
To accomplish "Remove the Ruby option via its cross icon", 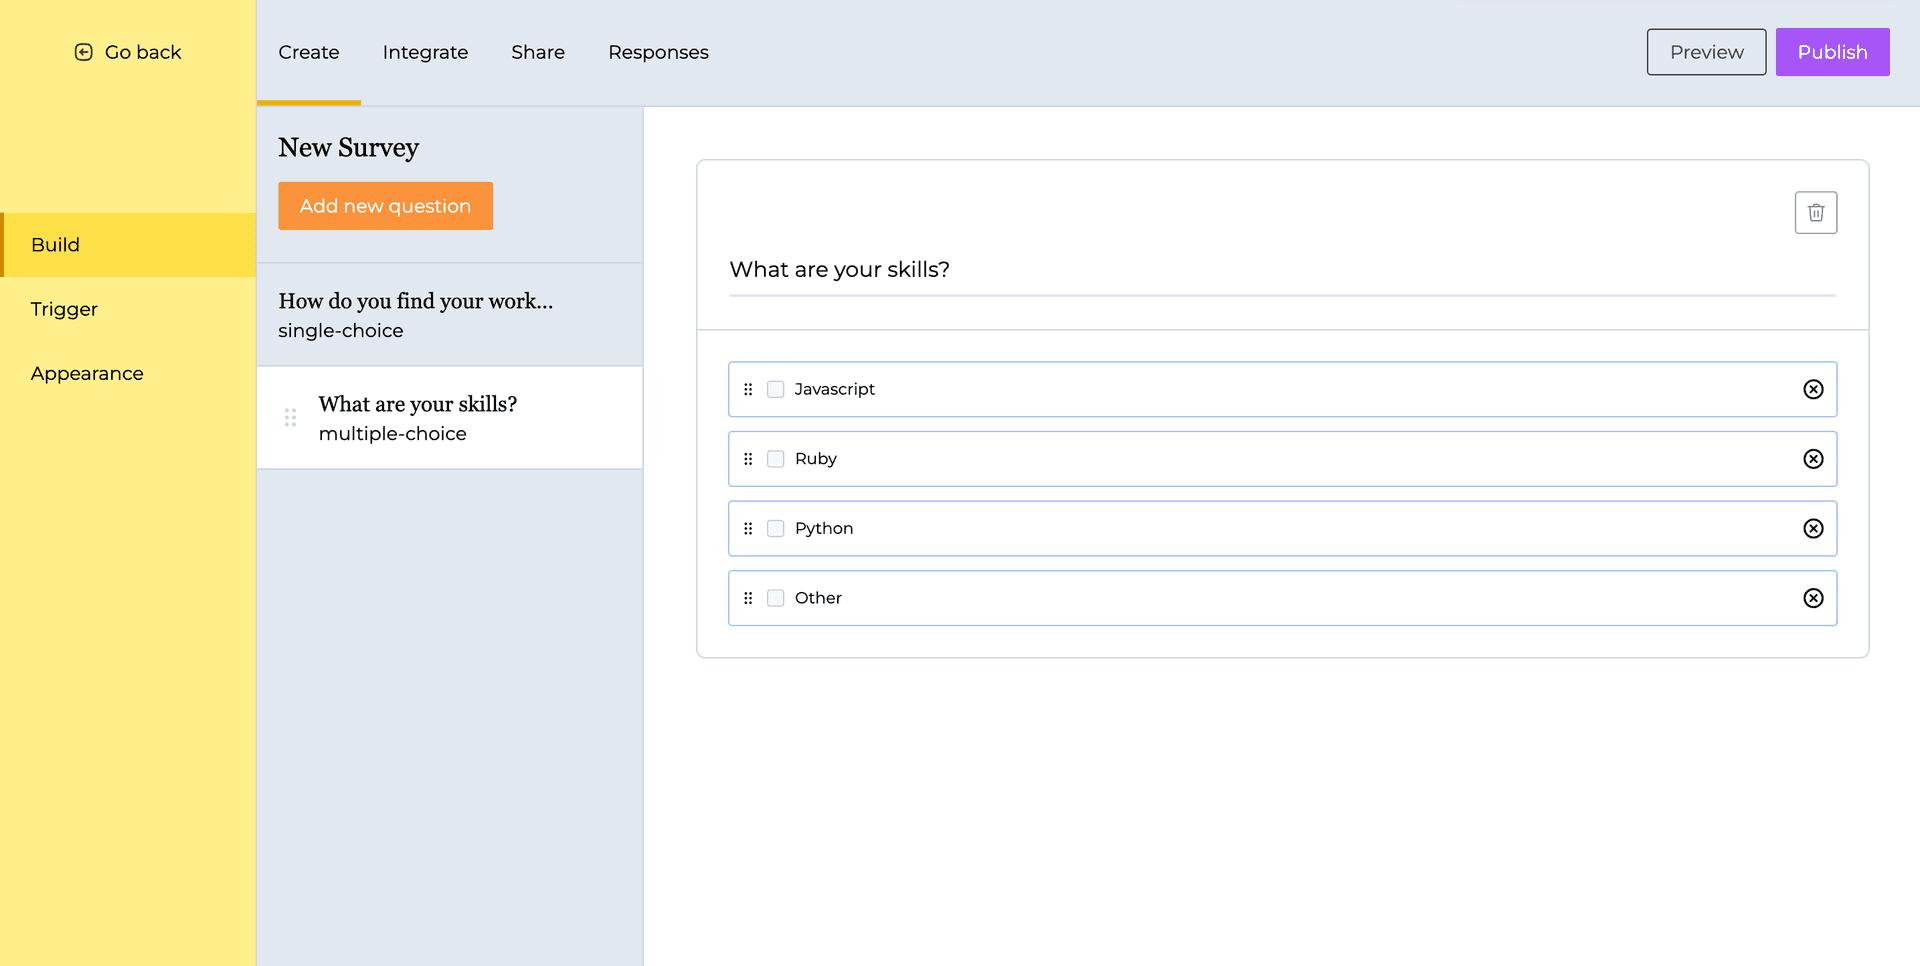I will coord(1813,459).
